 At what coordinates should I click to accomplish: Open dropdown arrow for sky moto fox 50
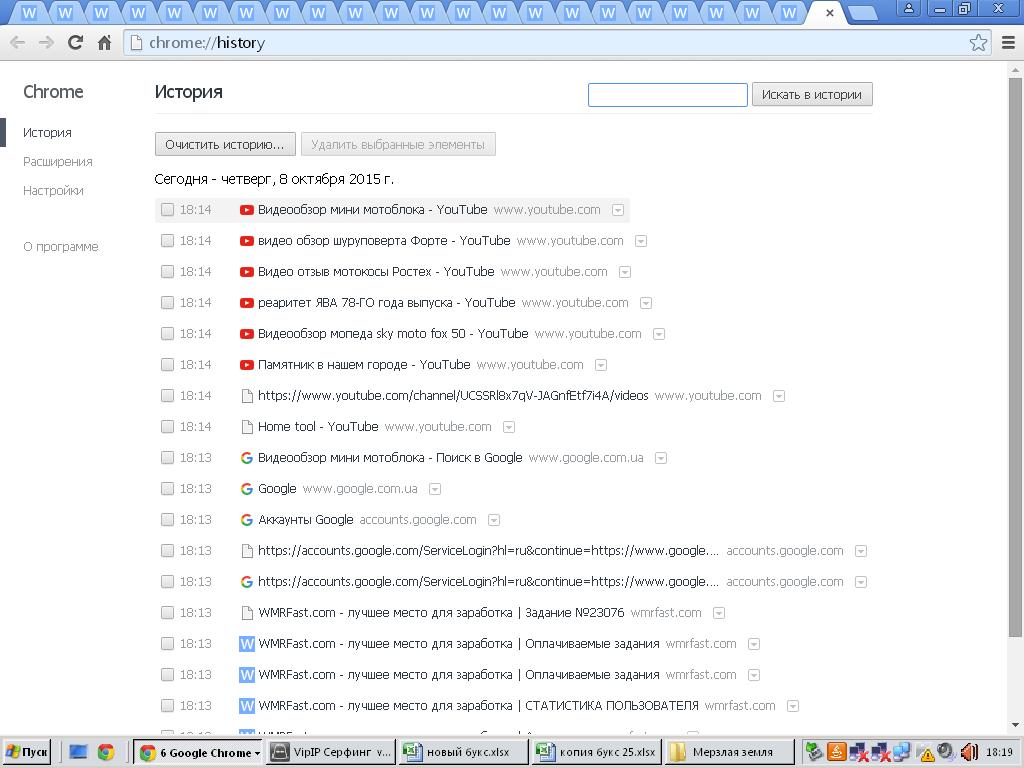(659, 334)
